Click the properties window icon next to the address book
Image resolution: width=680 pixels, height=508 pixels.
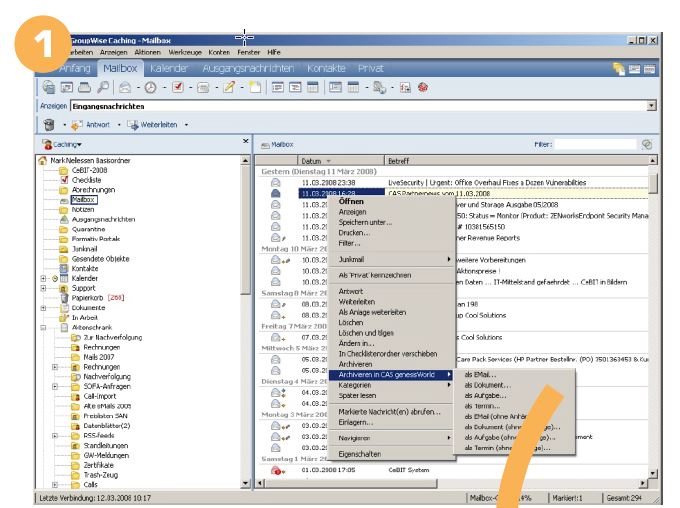click(66, 88)
